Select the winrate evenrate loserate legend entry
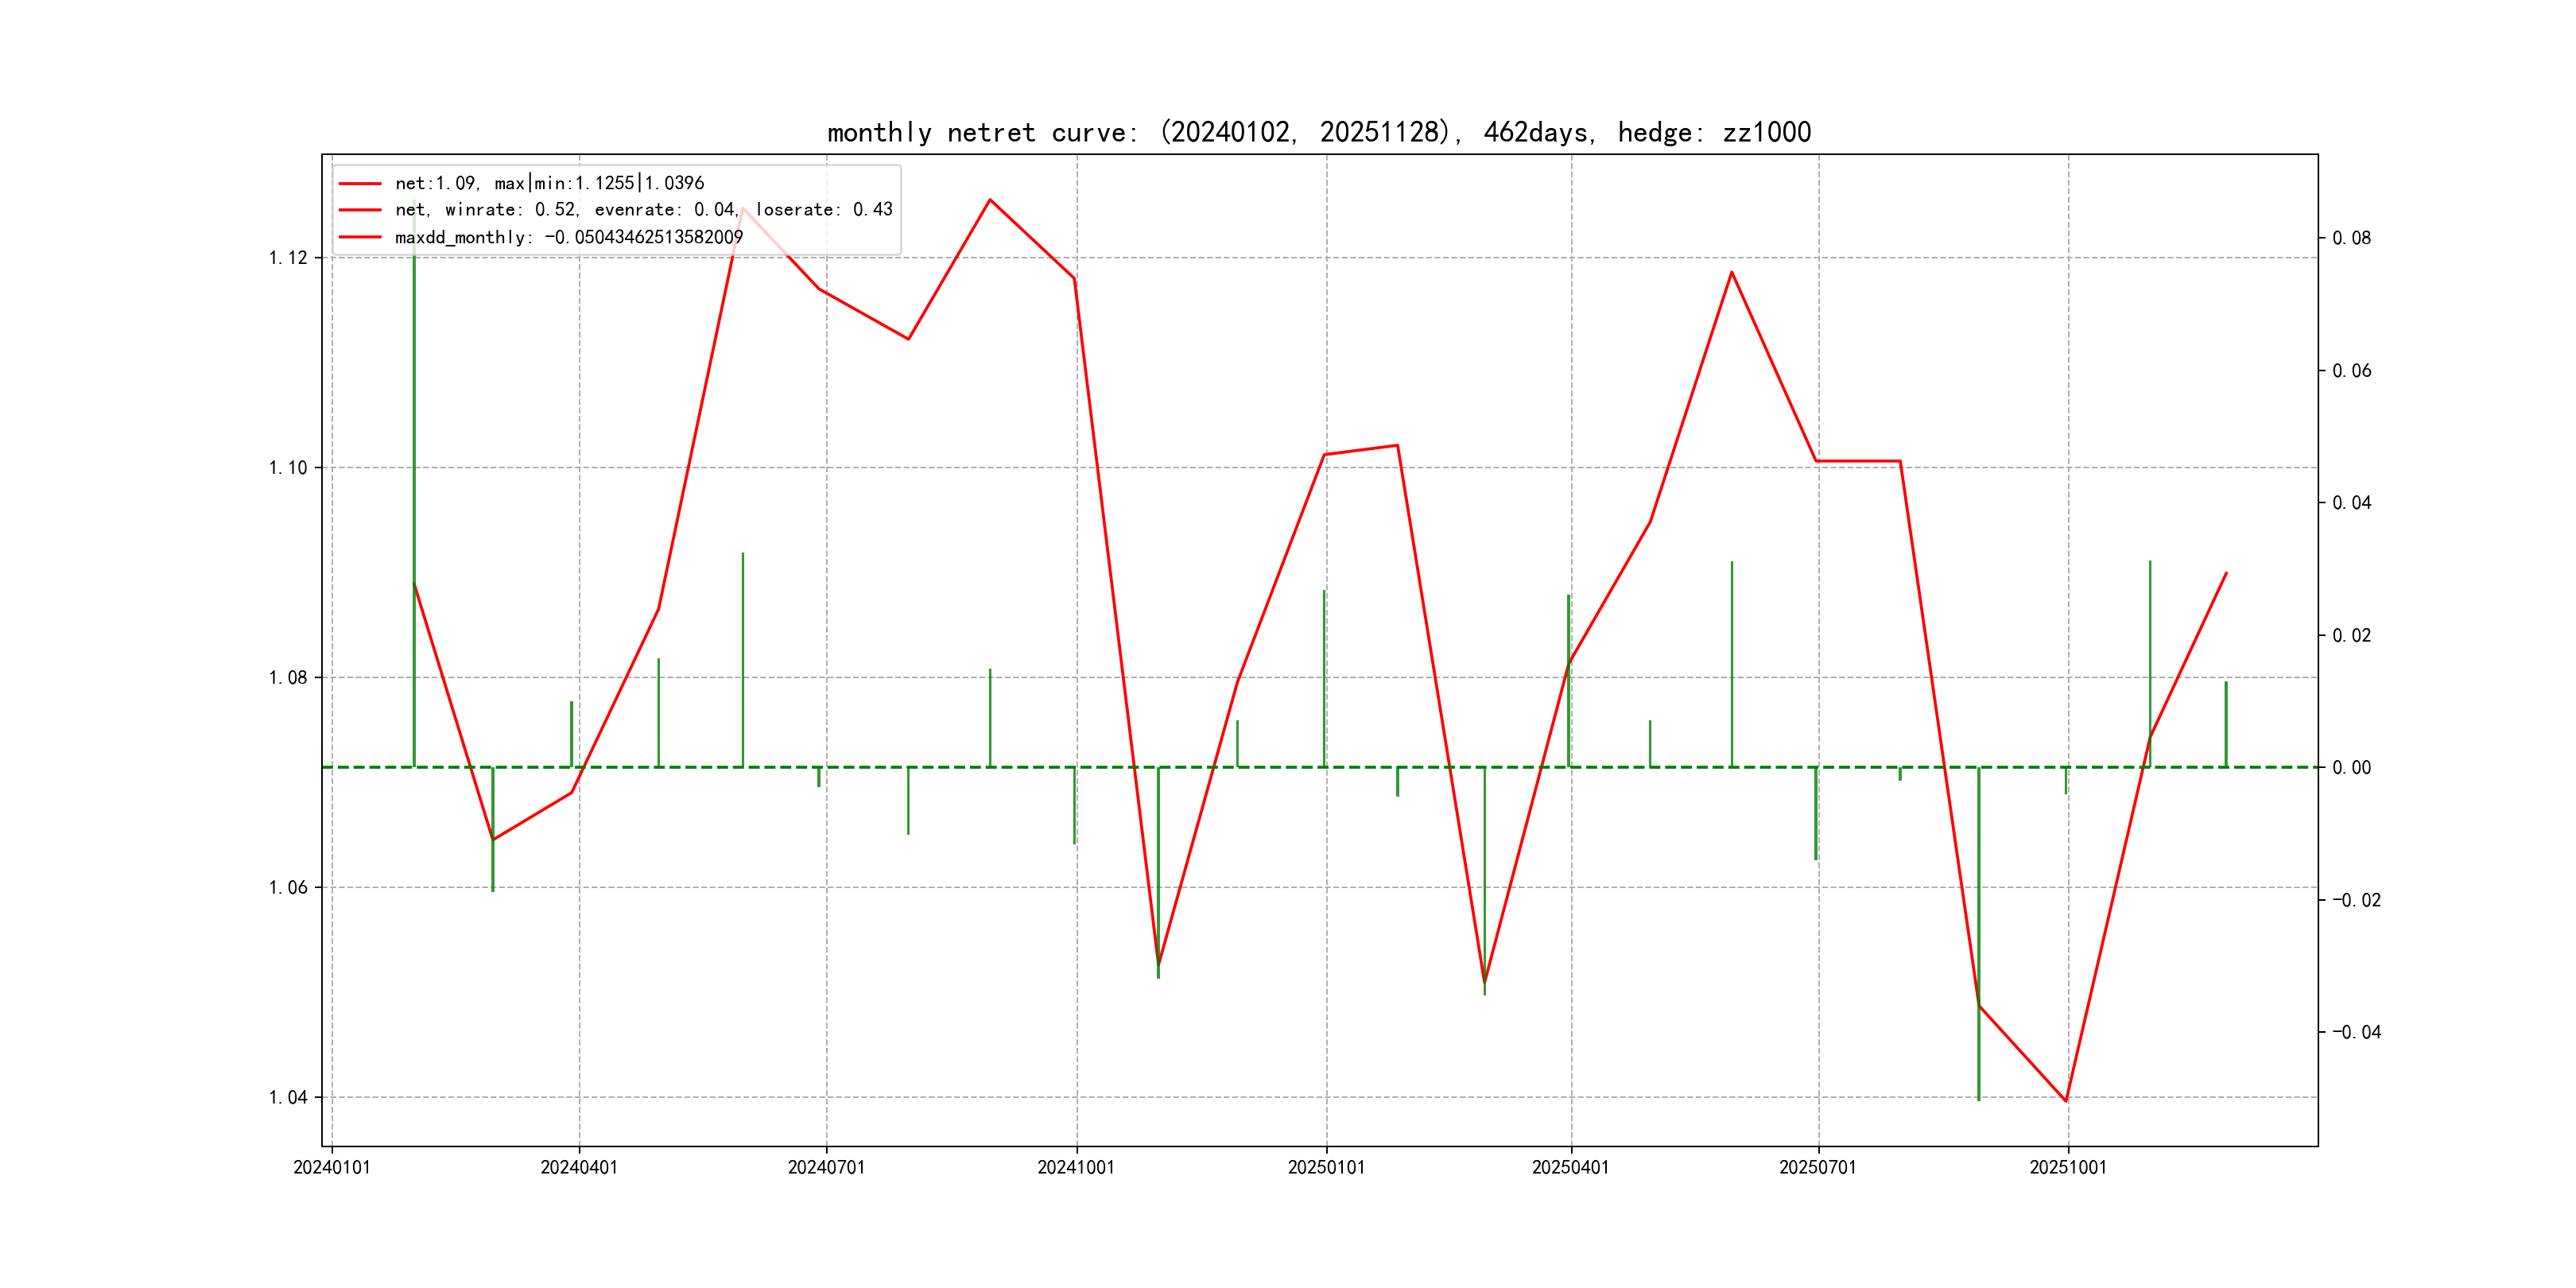The height and width of the screenshot is (1288, 2576). pyautogui.click(x=643, y=210)
